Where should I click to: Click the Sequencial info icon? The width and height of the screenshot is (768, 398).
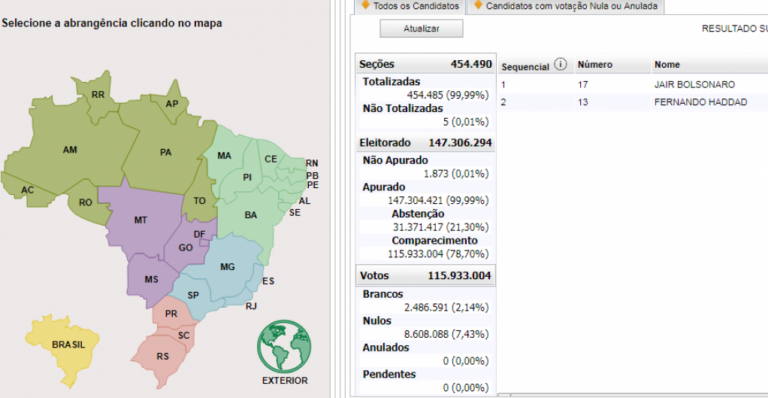560,65
